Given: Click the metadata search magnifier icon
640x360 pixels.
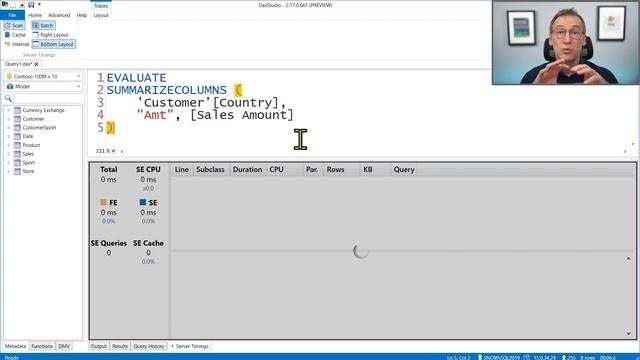Looking at the screenshot, I should [8, 98].
